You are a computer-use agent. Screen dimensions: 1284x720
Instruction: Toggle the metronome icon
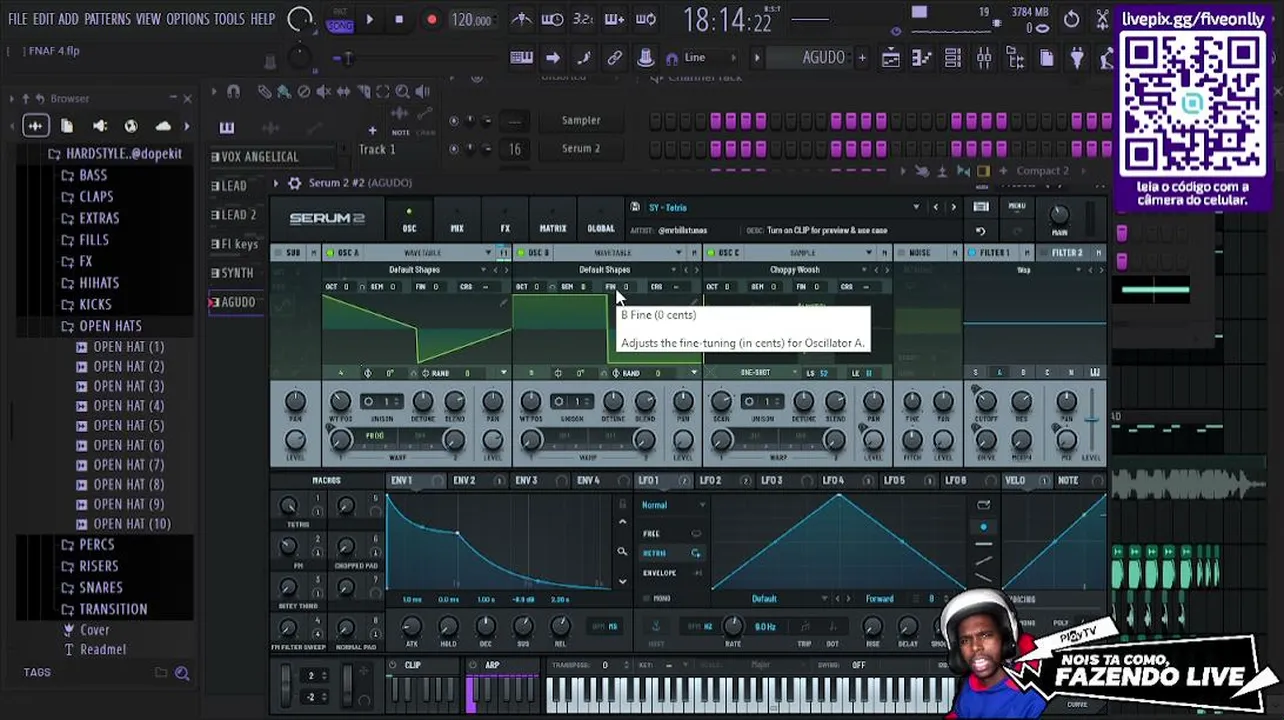tap(521, 19)
